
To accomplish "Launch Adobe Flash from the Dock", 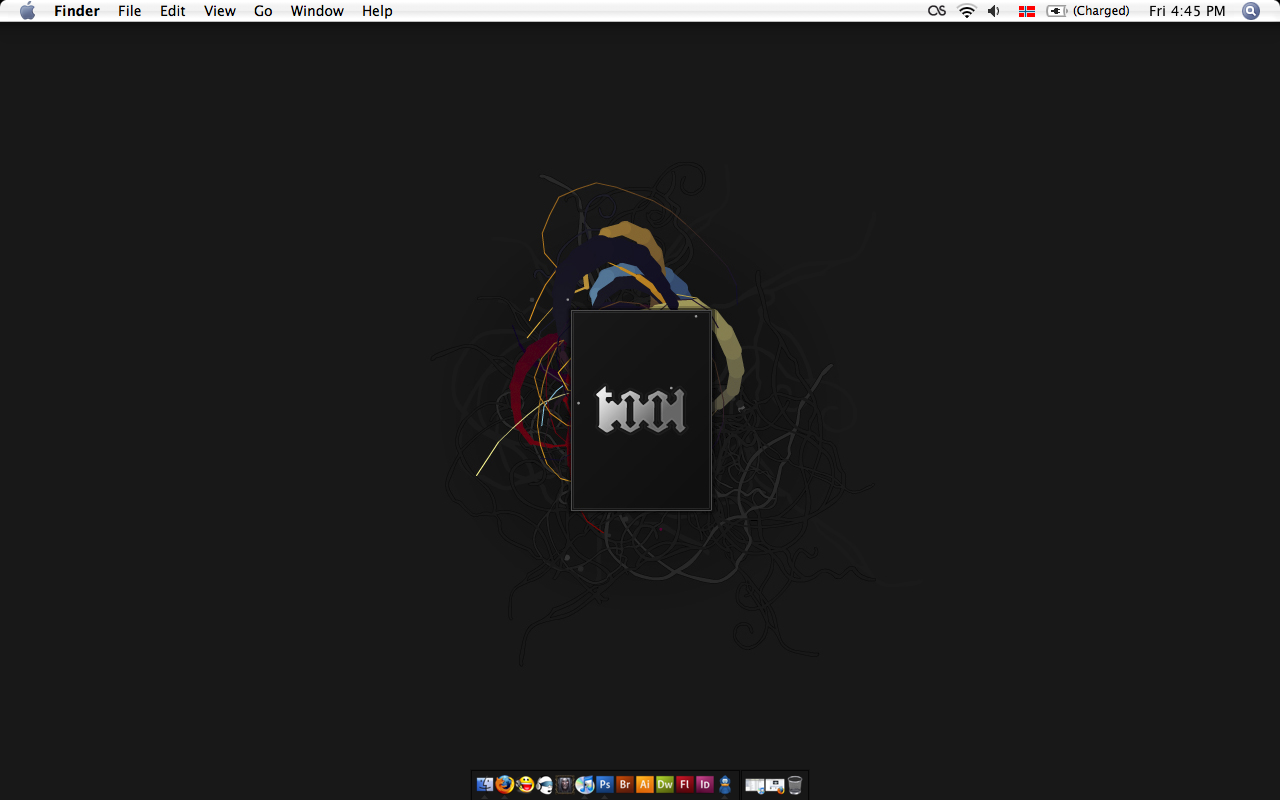I will pos(685,785).
